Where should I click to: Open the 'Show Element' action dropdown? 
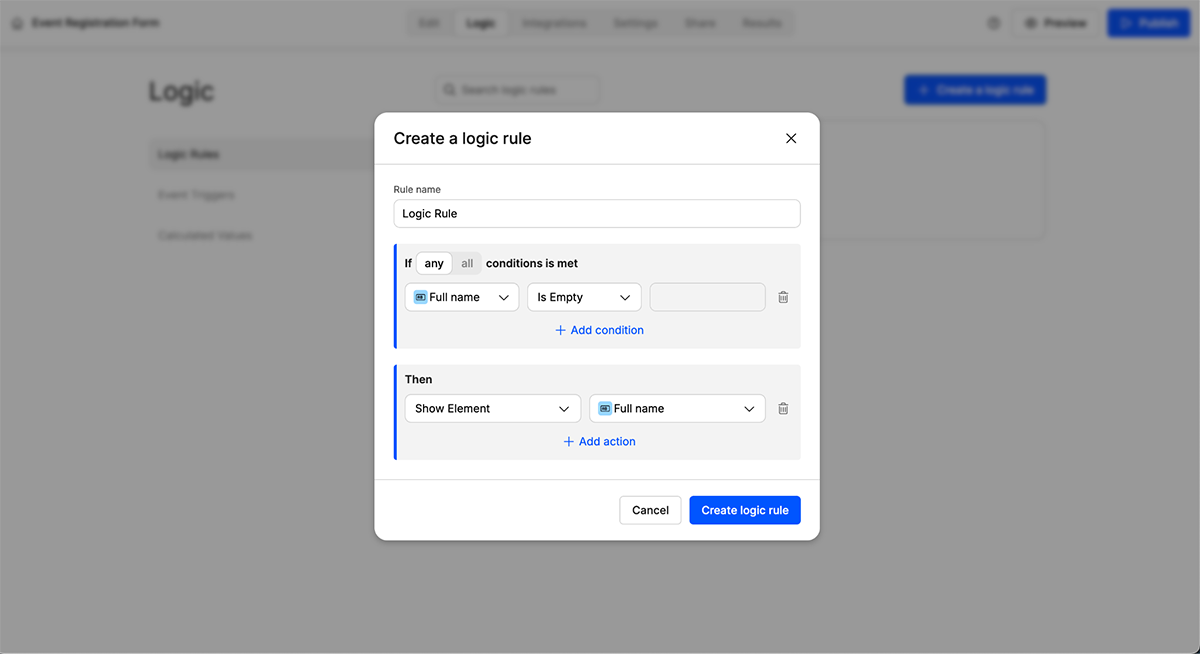pos(492,409)
